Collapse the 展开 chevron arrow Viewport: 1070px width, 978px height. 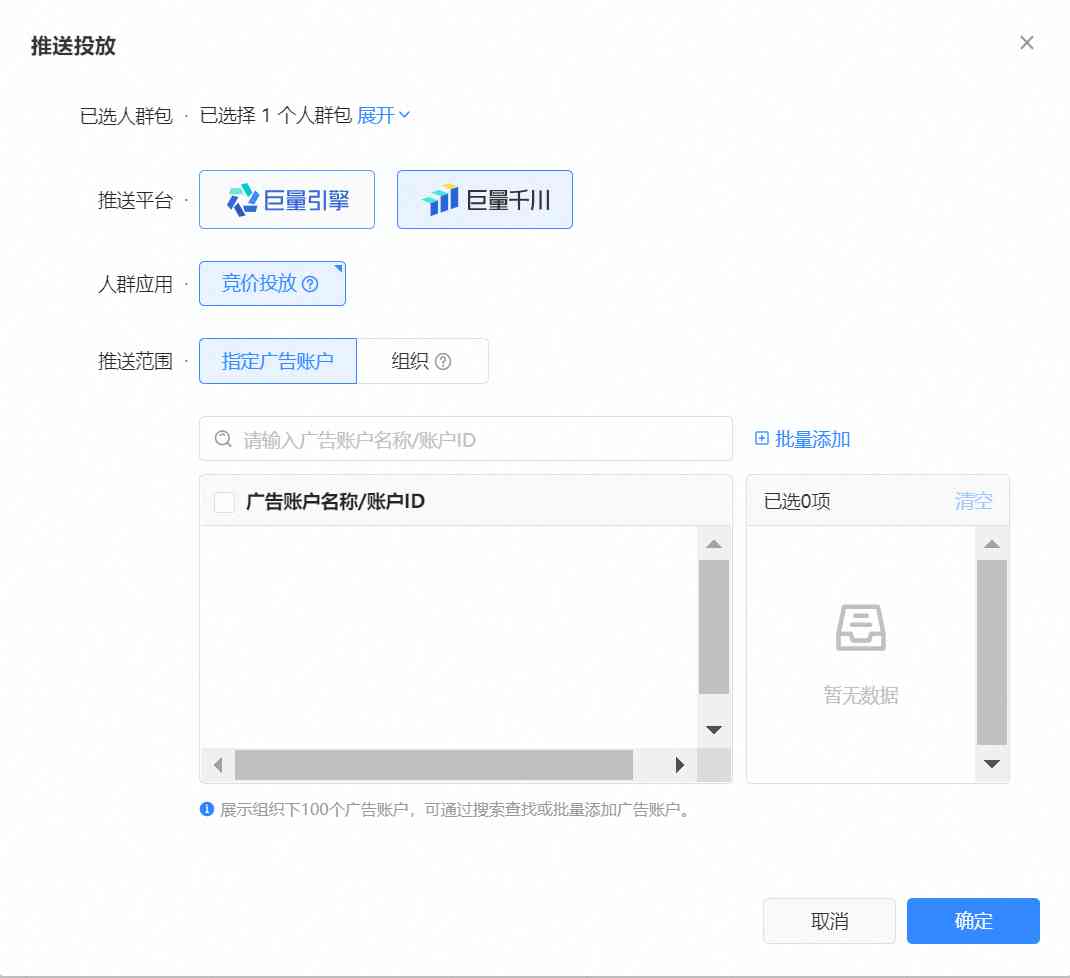click(x=403, y=114)
